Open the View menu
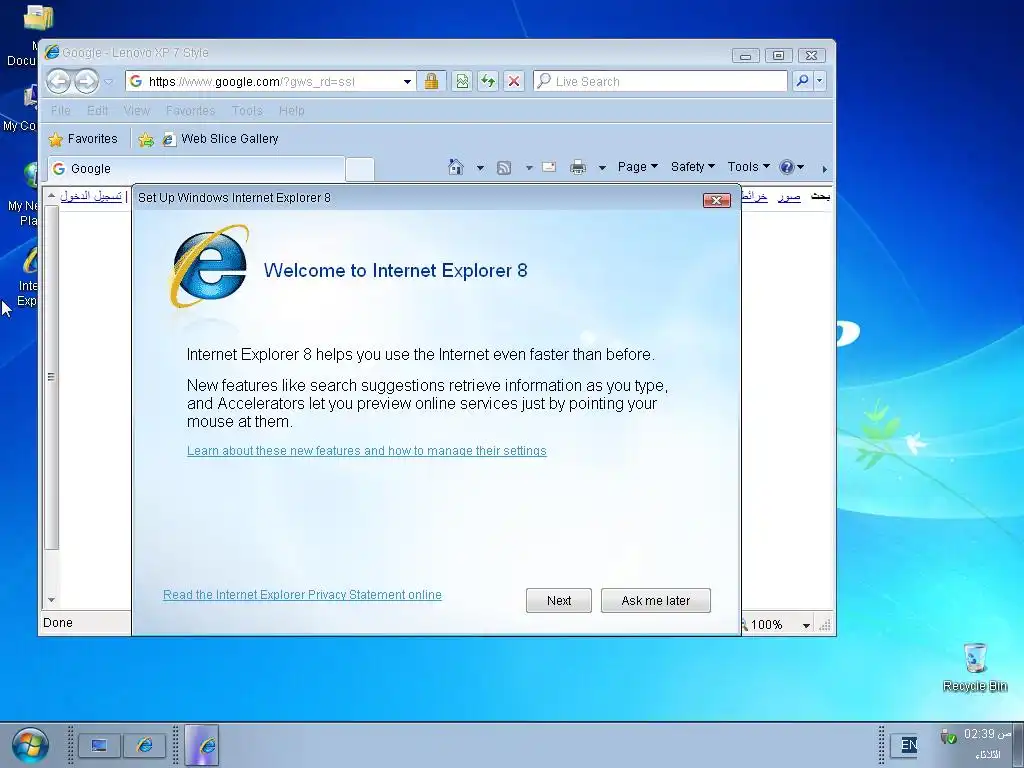This screenshot has width=1024, height=768. pyautogui.click(x=136, y=110)
